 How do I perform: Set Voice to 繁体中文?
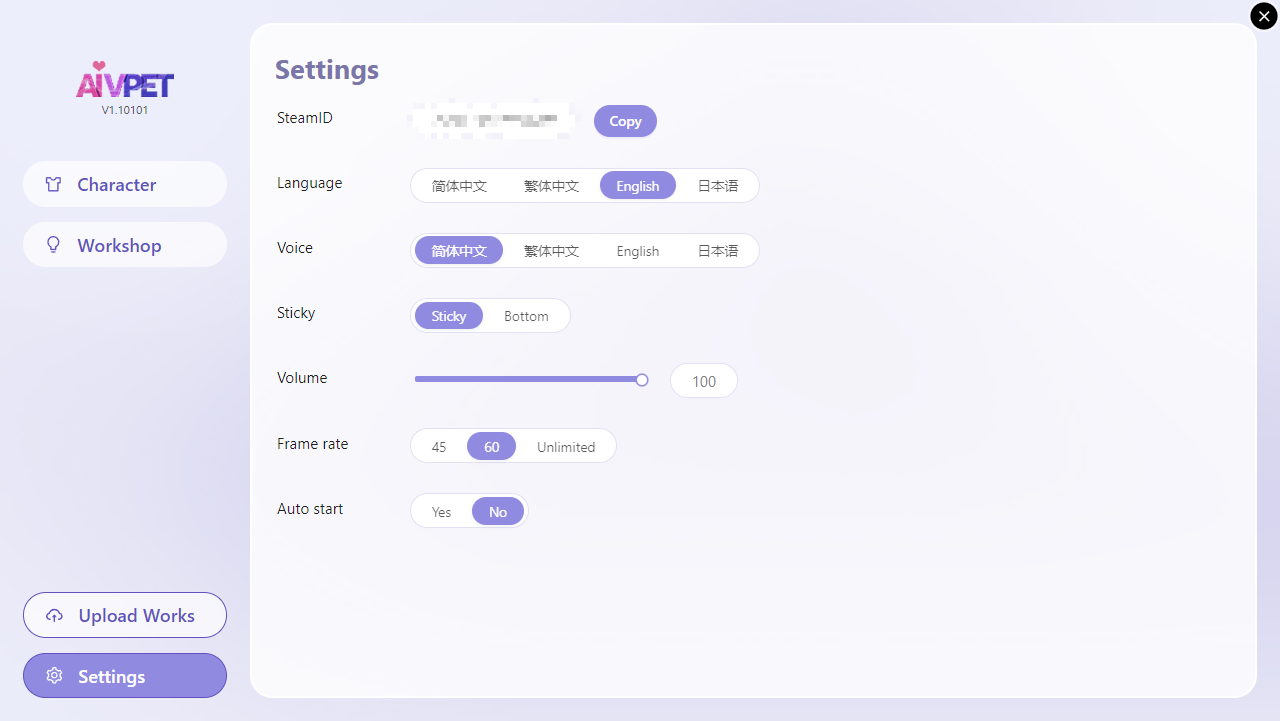point(551,251)
